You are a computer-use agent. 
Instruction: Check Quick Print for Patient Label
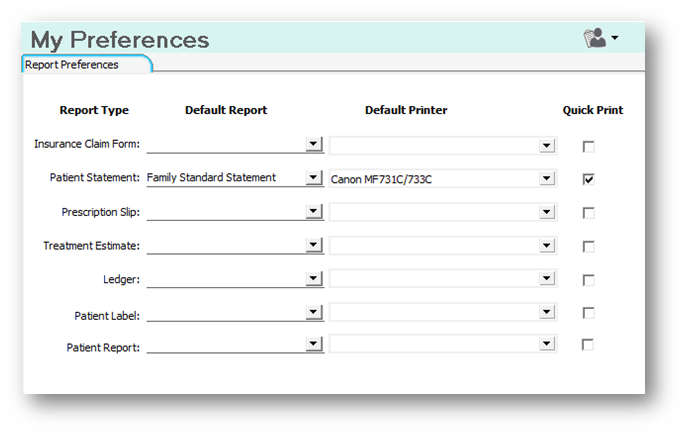point(588,313)
